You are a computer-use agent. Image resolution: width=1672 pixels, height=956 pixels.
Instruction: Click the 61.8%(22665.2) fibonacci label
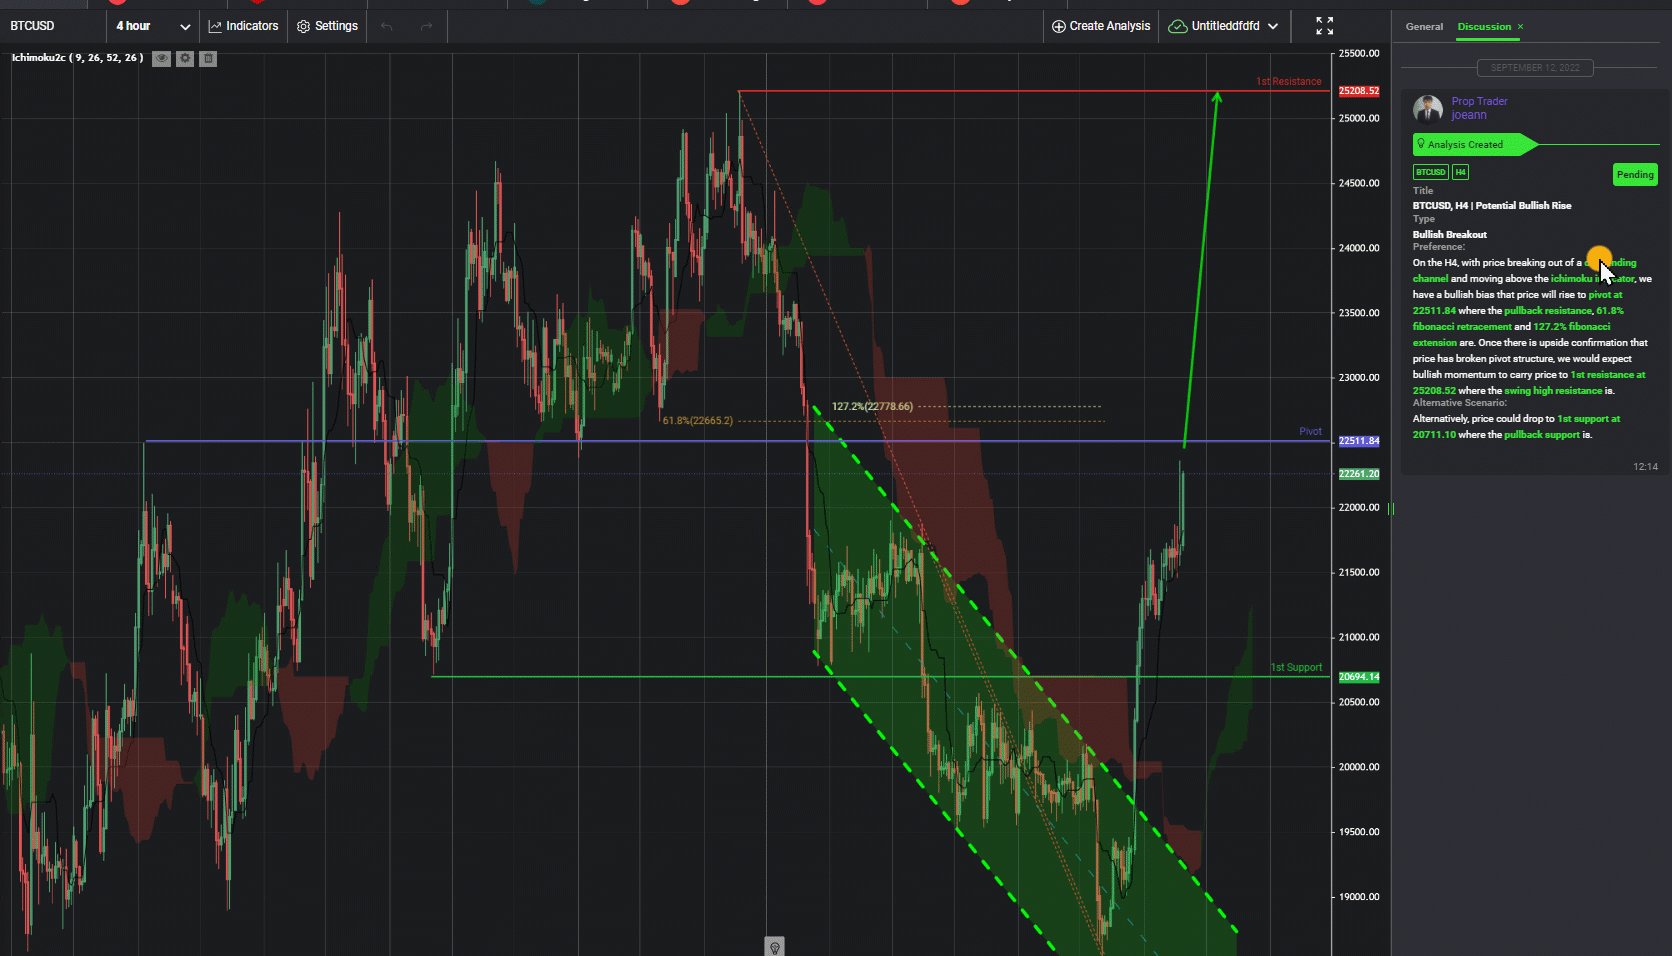pyautogui.click(x=697, y=421)
